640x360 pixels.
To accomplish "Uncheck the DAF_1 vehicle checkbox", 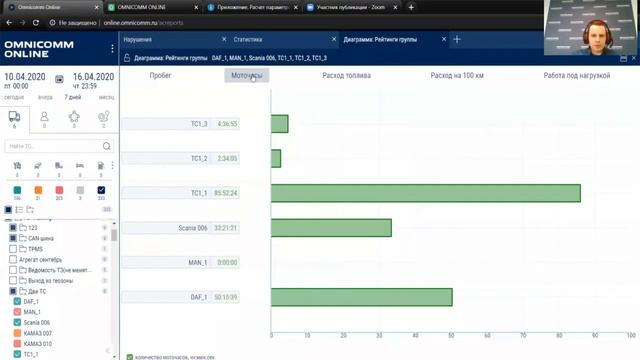I will pyautogui.click(x=17, y=301).
